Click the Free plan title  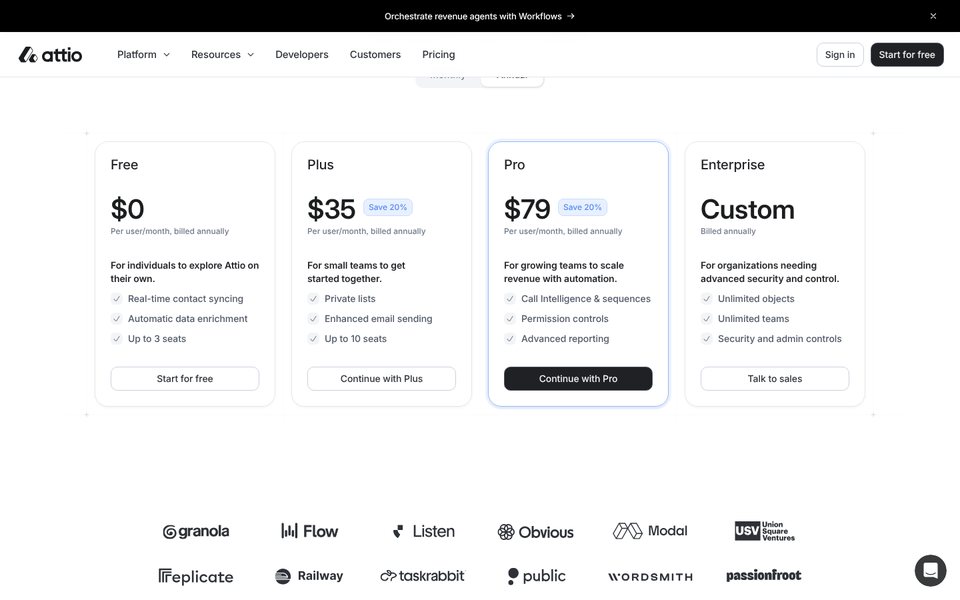coord(124,165)
